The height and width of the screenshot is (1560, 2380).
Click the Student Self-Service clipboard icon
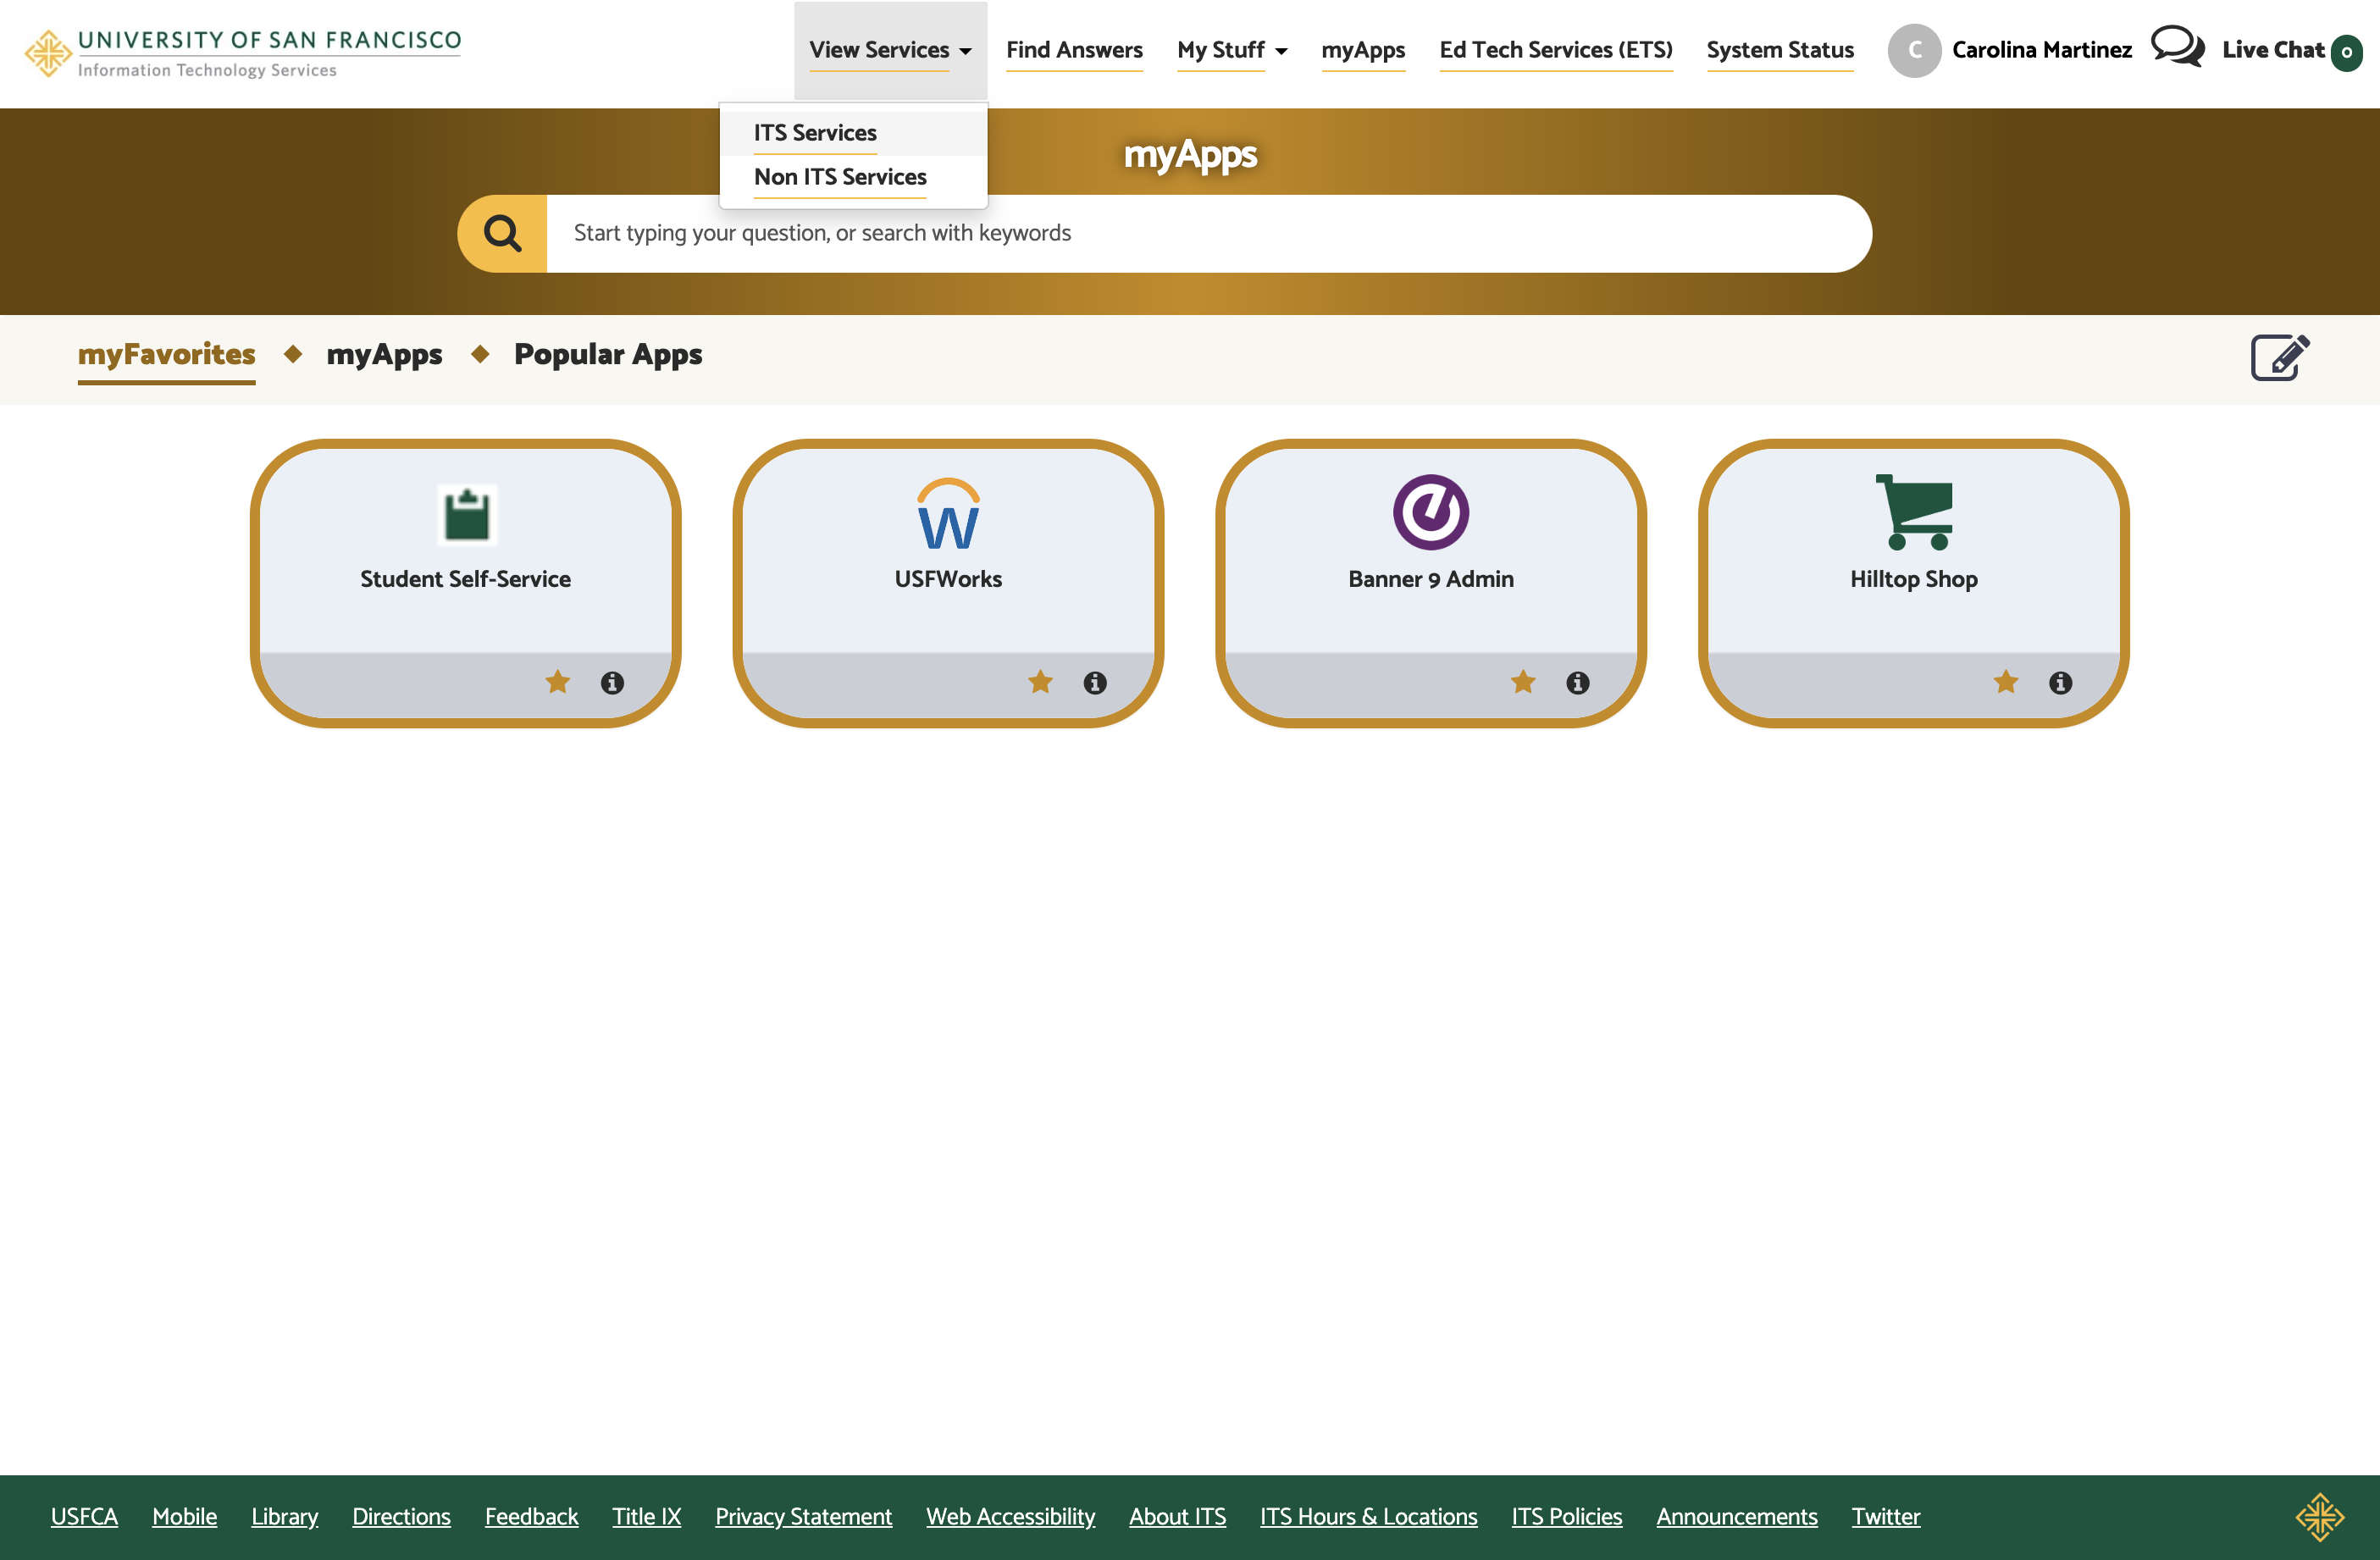466,514
